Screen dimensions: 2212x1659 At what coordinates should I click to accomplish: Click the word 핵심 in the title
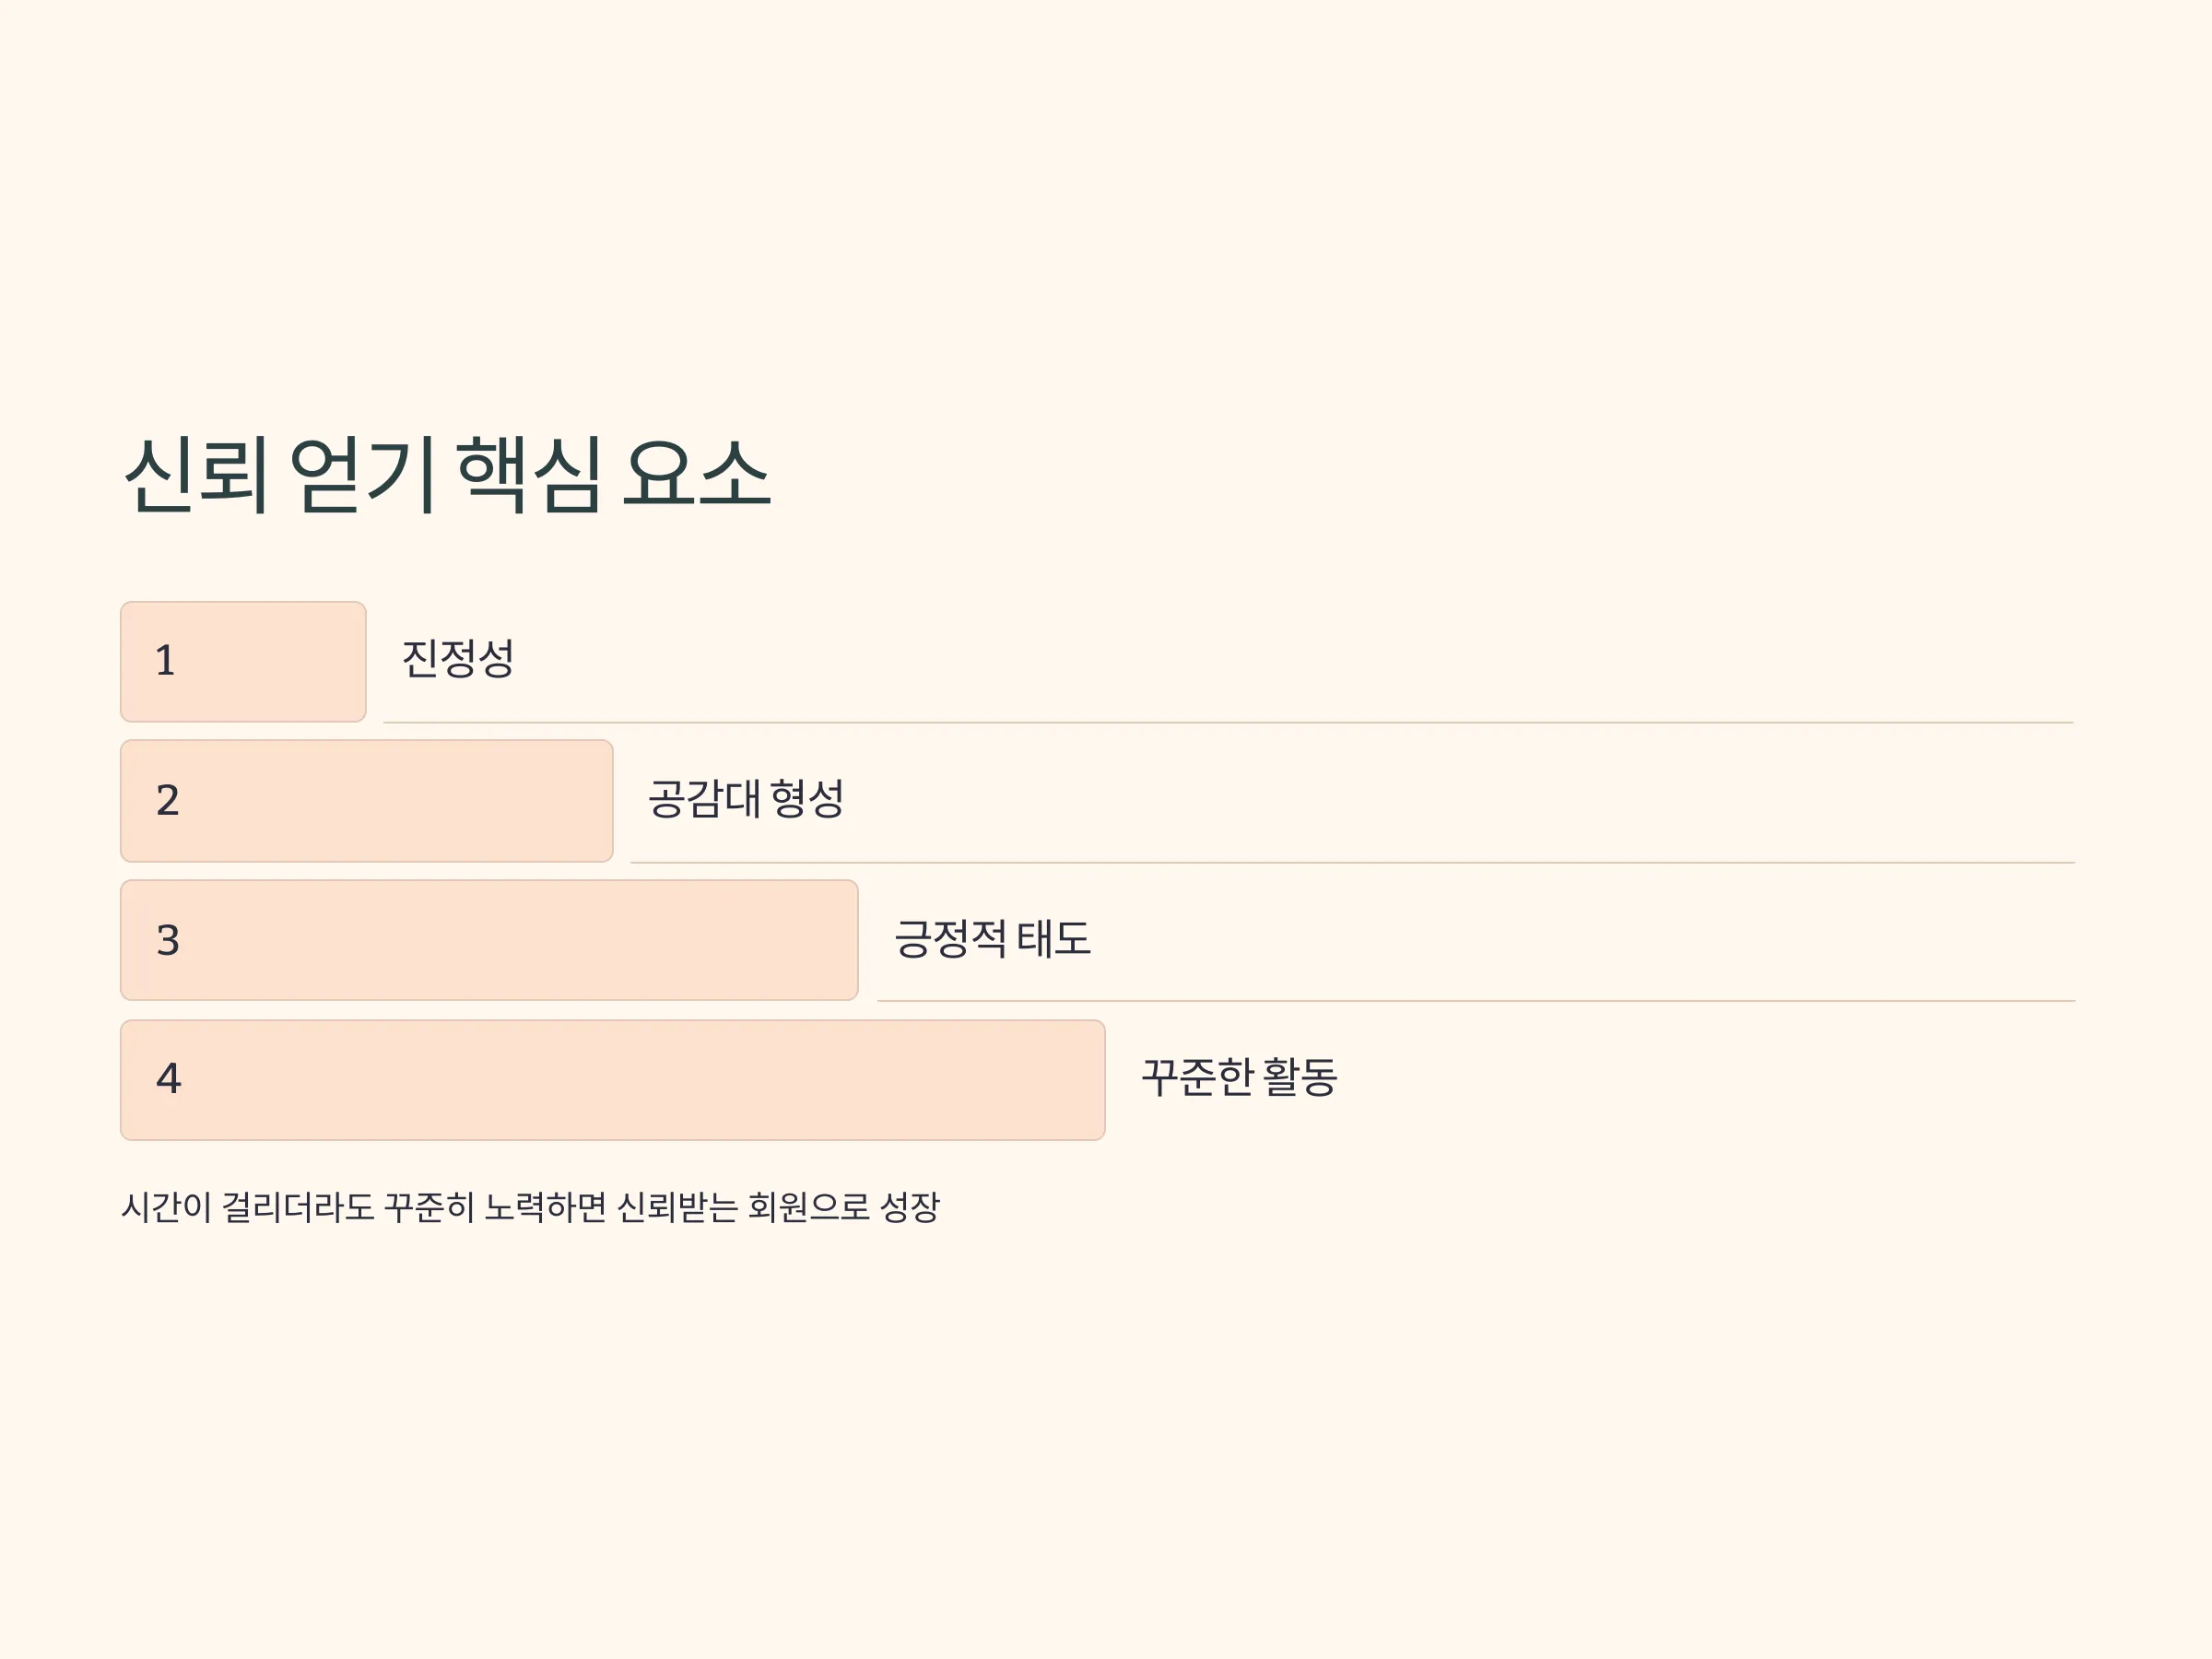tap(529, 475)
